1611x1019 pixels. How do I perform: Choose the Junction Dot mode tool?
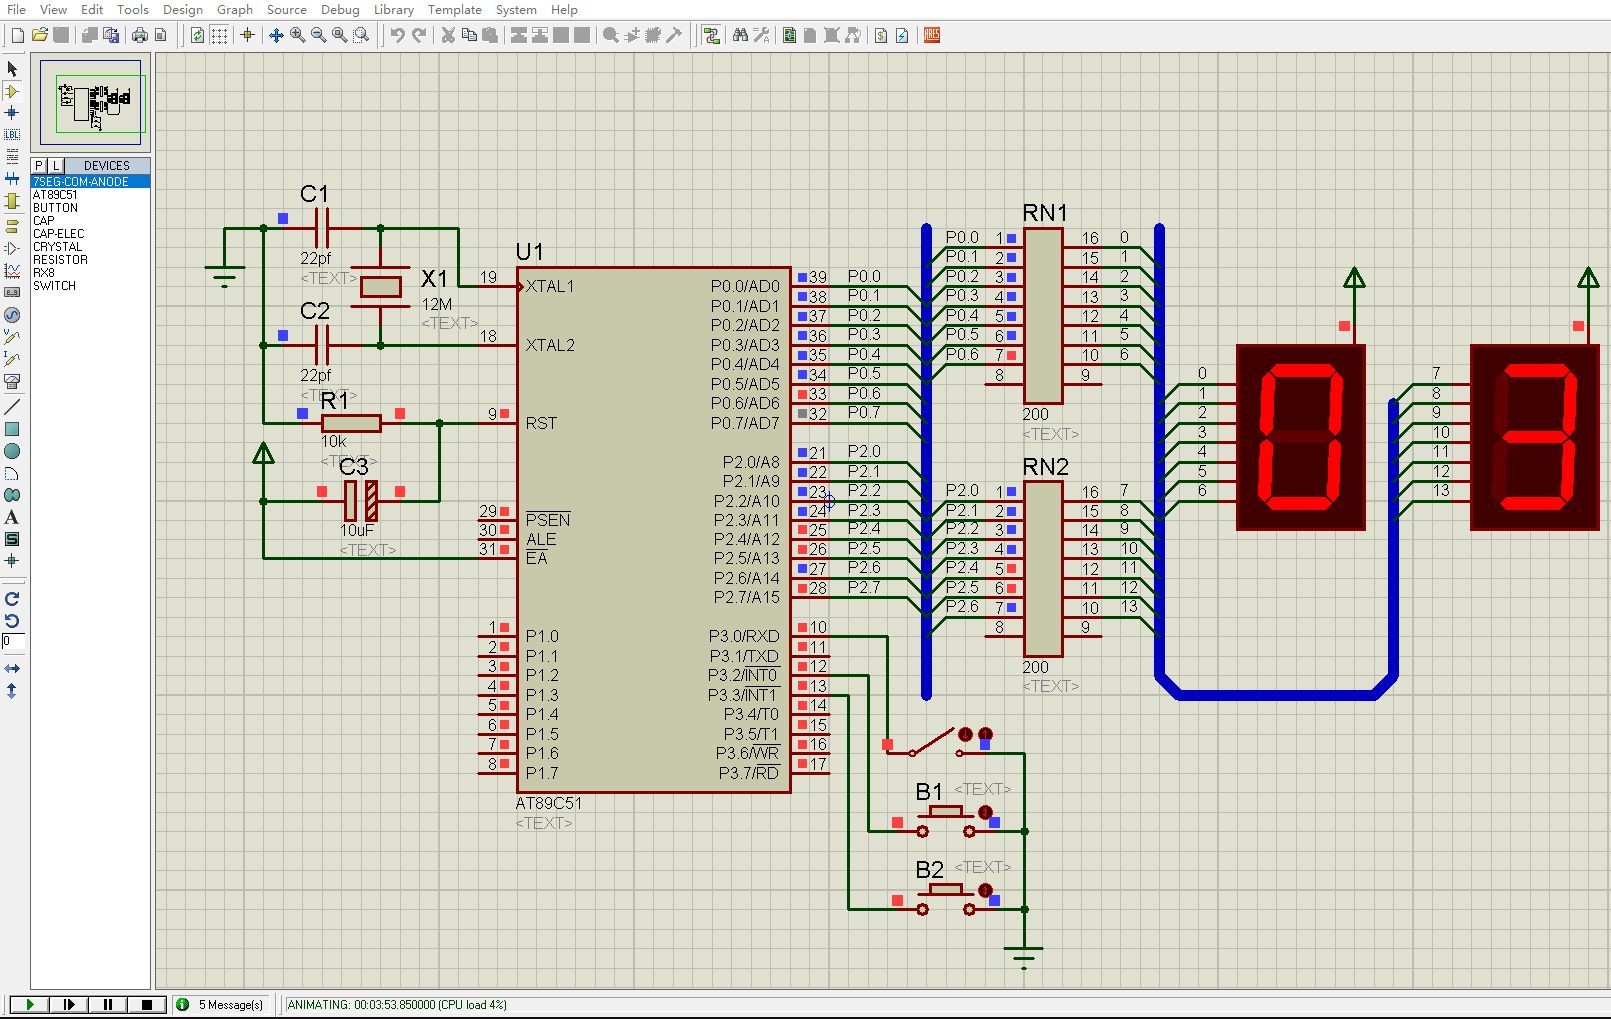[x=12, y=113]
